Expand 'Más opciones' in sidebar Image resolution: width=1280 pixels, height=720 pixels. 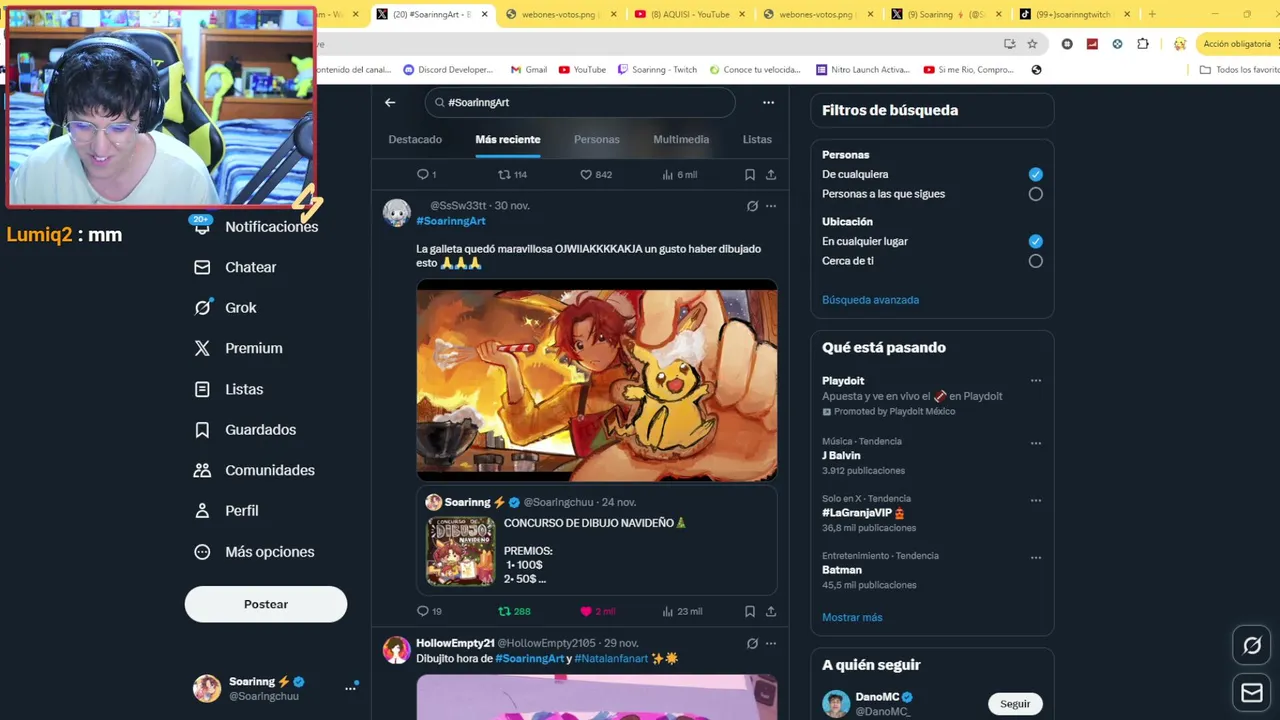(255, 552)
